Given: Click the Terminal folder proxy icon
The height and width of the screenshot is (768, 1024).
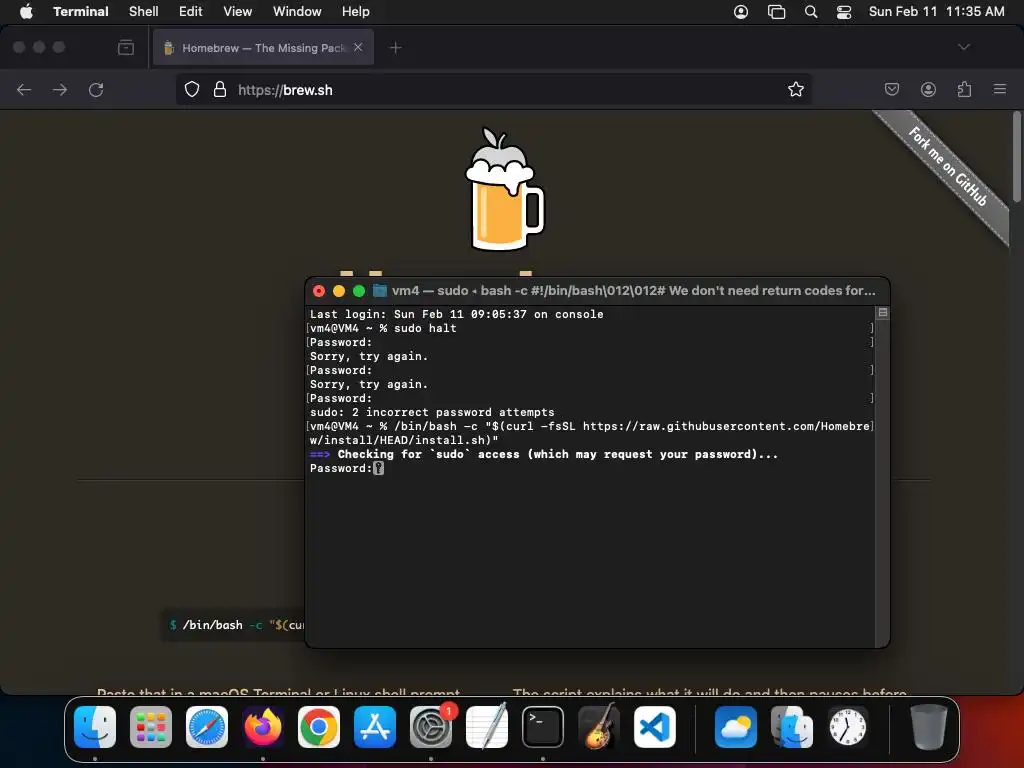Looking at the screenshot, I should [379, 291].
